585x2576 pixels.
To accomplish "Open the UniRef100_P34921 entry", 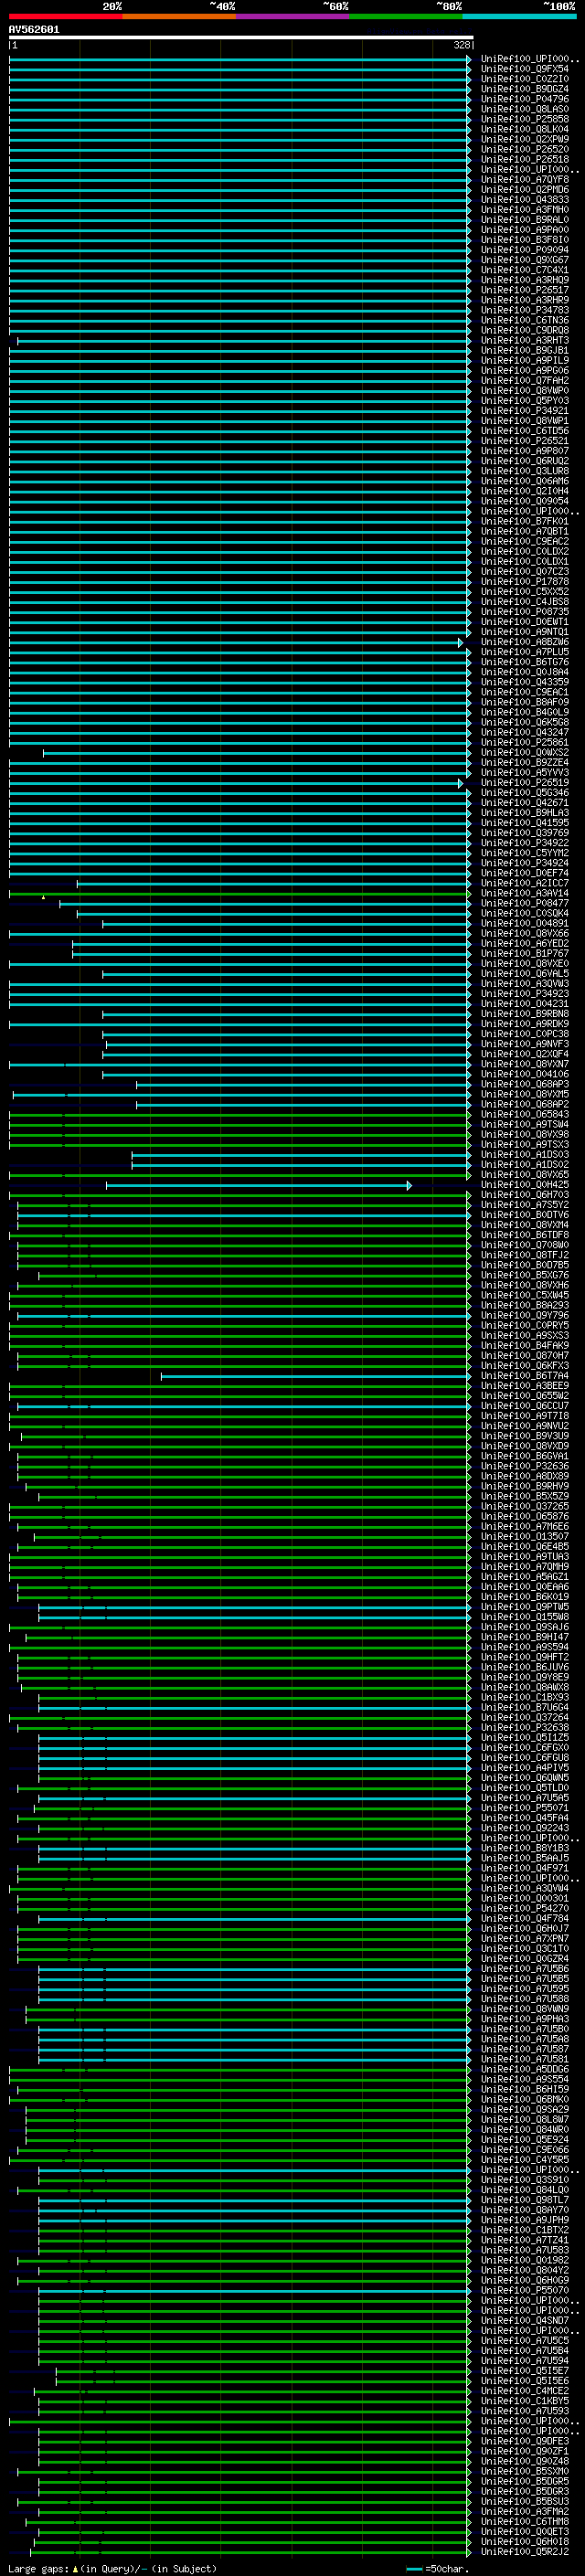I will (x=525, y=411).
